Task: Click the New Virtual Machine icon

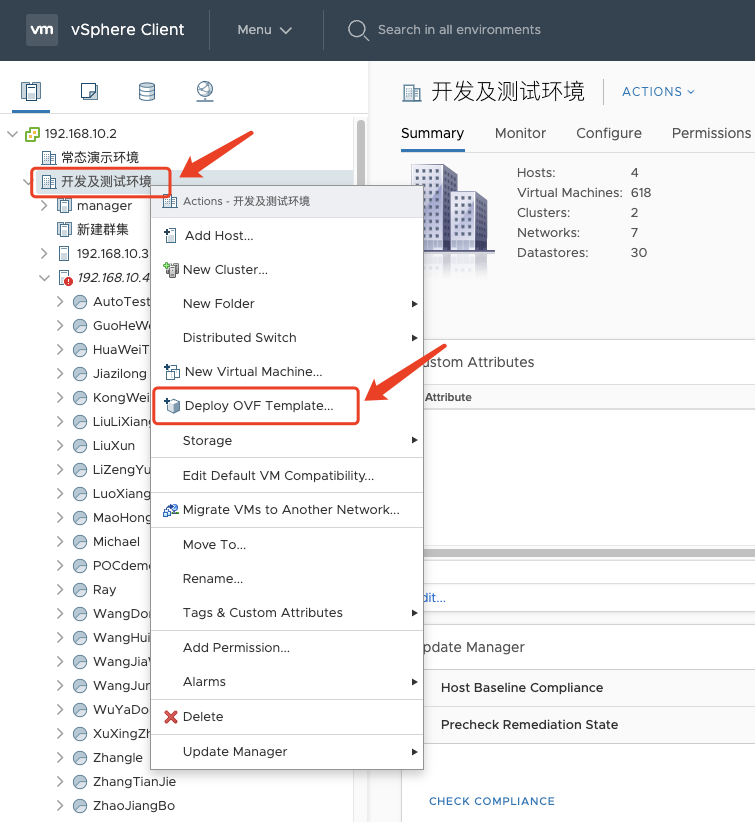Action: [171, 372]
